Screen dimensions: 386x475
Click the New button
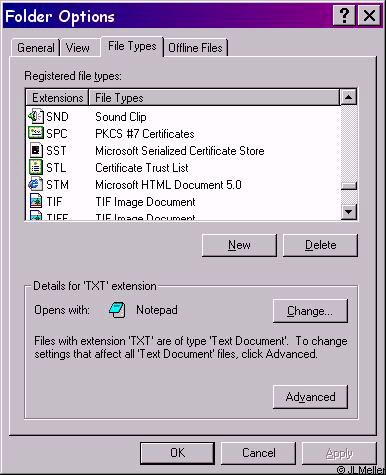pyautogui.click(x=239, y=245)
